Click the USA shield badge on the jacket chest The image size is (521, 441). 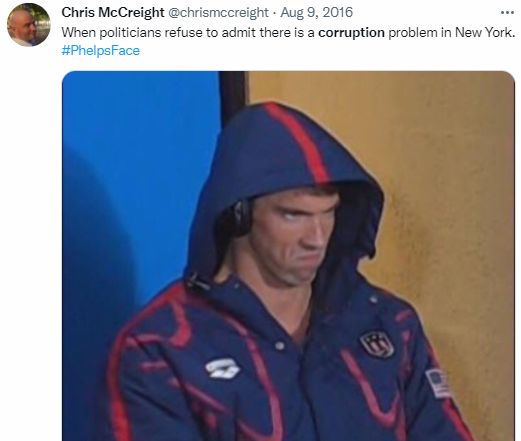click(x=377, y=344)
